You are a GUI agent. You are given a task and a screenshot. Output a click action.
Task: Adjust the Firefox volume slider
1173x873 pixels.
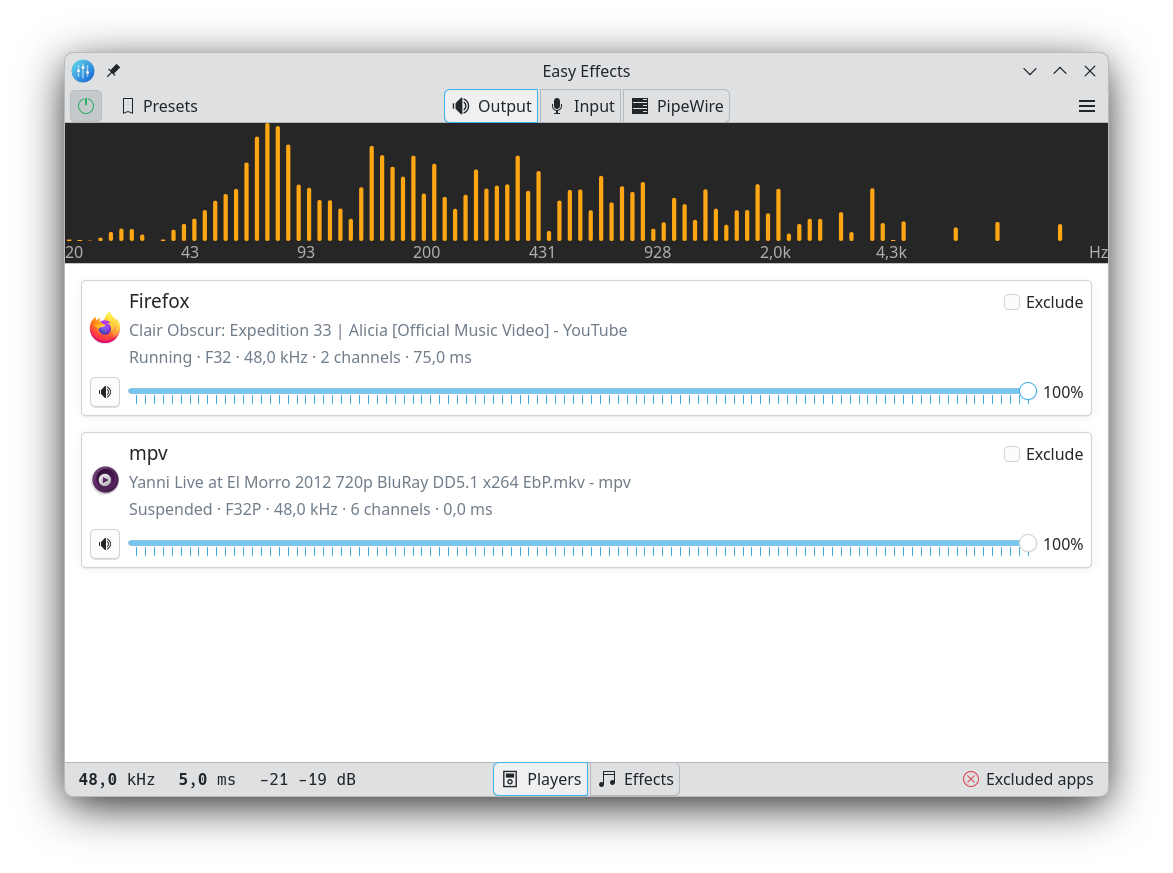coord(582,392)
